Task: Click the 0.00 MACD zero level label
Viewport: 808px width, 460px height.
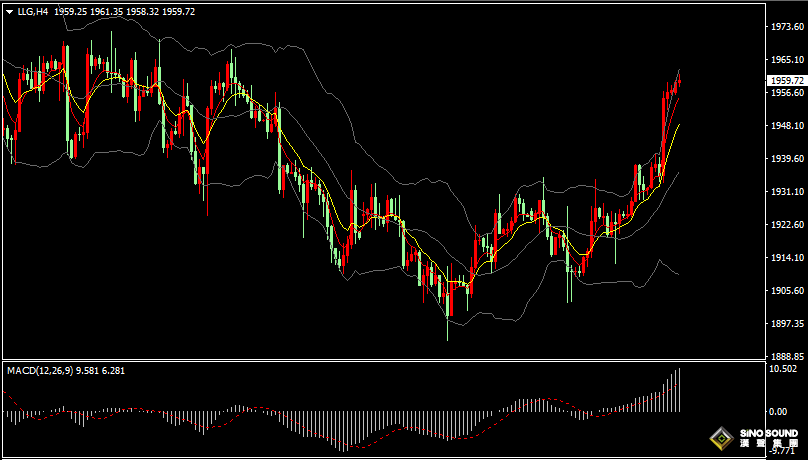Action: [x=777, y=411]
